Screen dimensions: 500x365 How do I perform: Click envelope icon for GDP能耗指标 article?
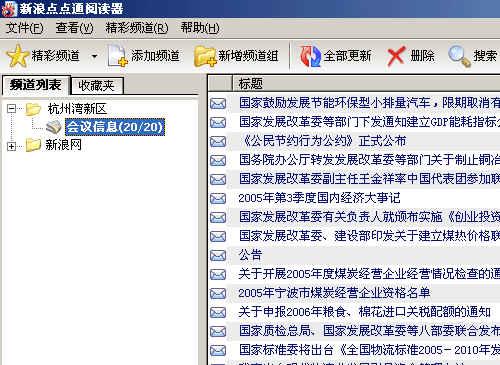click(x=218, y=123)
